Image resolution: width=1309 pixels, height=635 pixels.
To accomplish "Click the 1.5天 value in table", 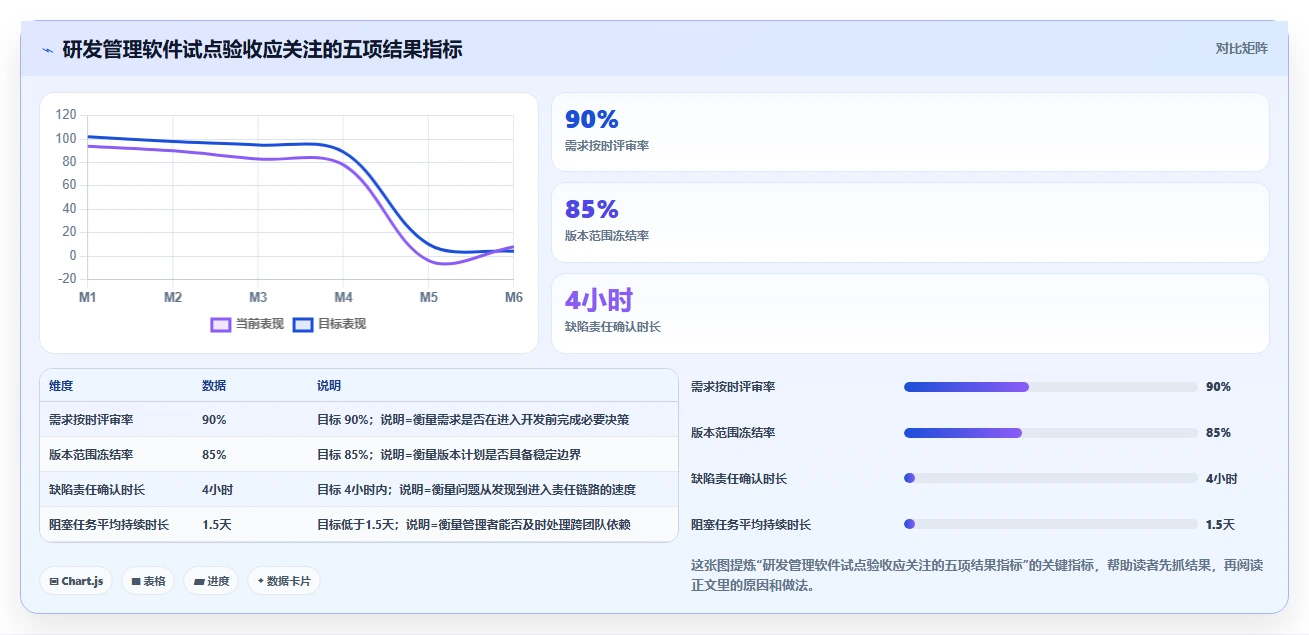I will click(x=217, y=525).
